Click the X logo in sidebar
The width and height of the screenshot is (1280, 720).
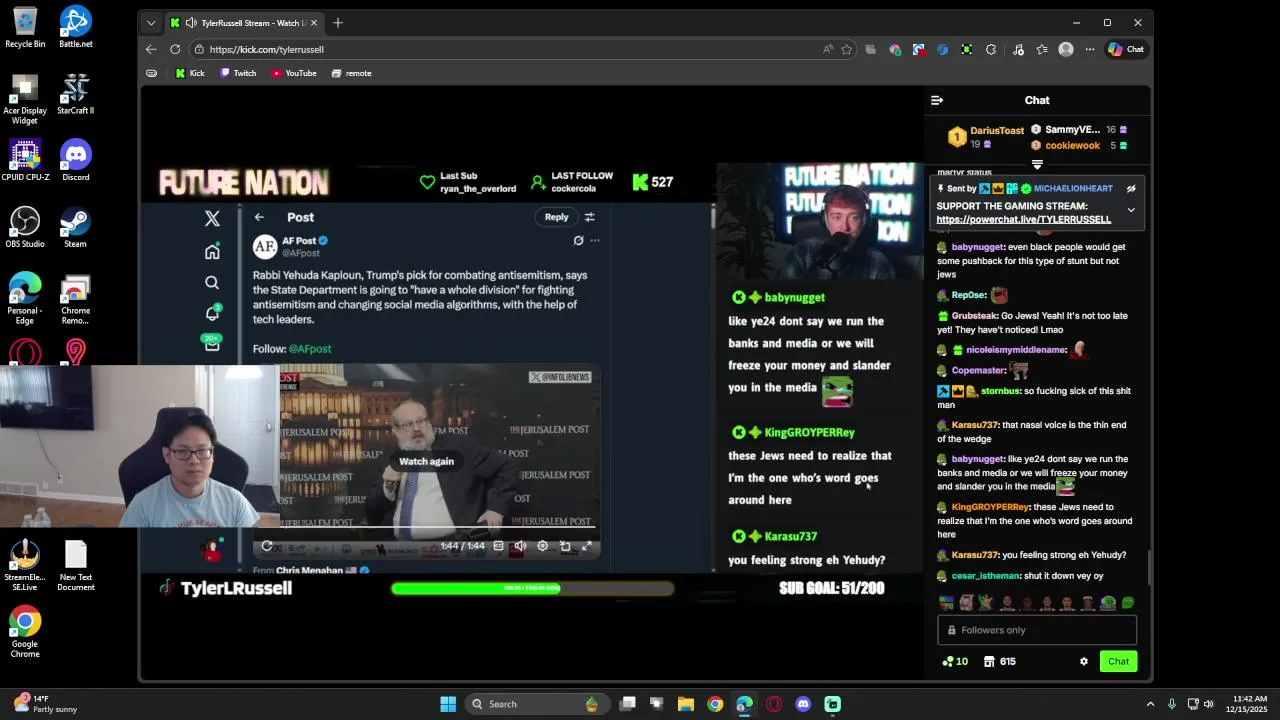212,218
